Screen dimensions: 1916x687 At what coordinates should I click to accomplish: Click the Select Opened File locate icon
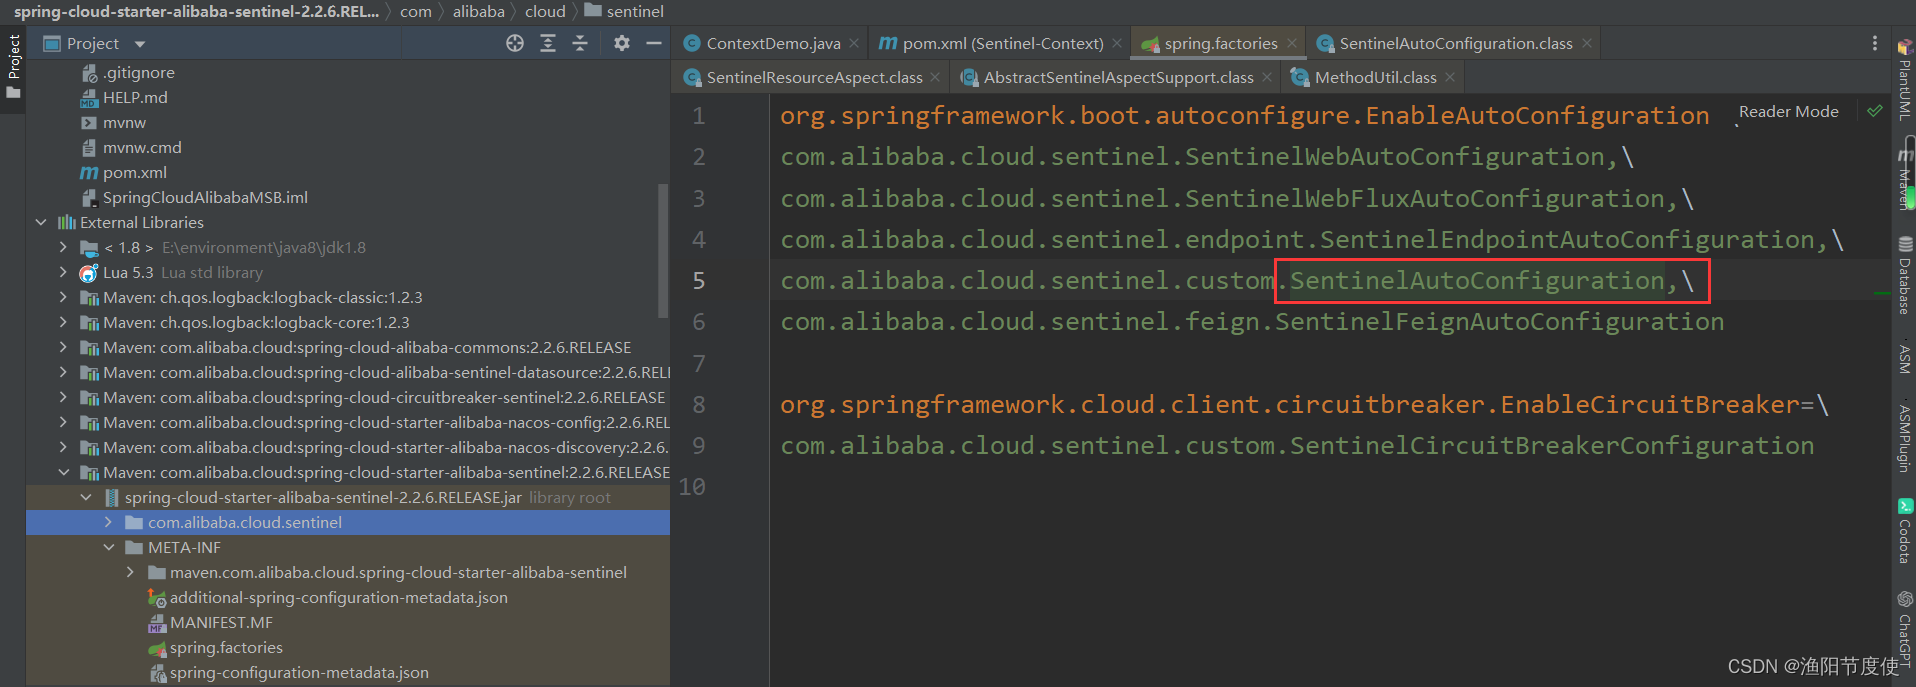pos(515,43)
